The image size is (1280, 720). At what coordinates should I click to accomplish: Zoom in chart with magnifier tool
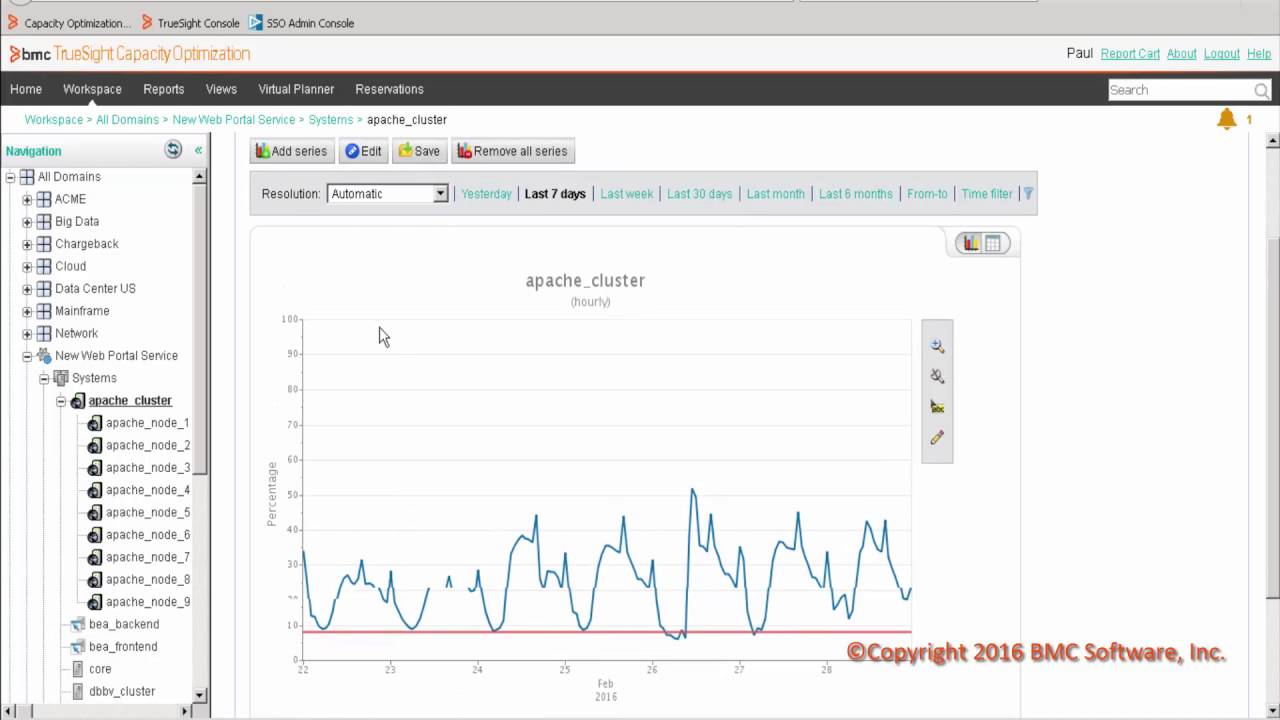pyautogui.click(x=937, y=346)
